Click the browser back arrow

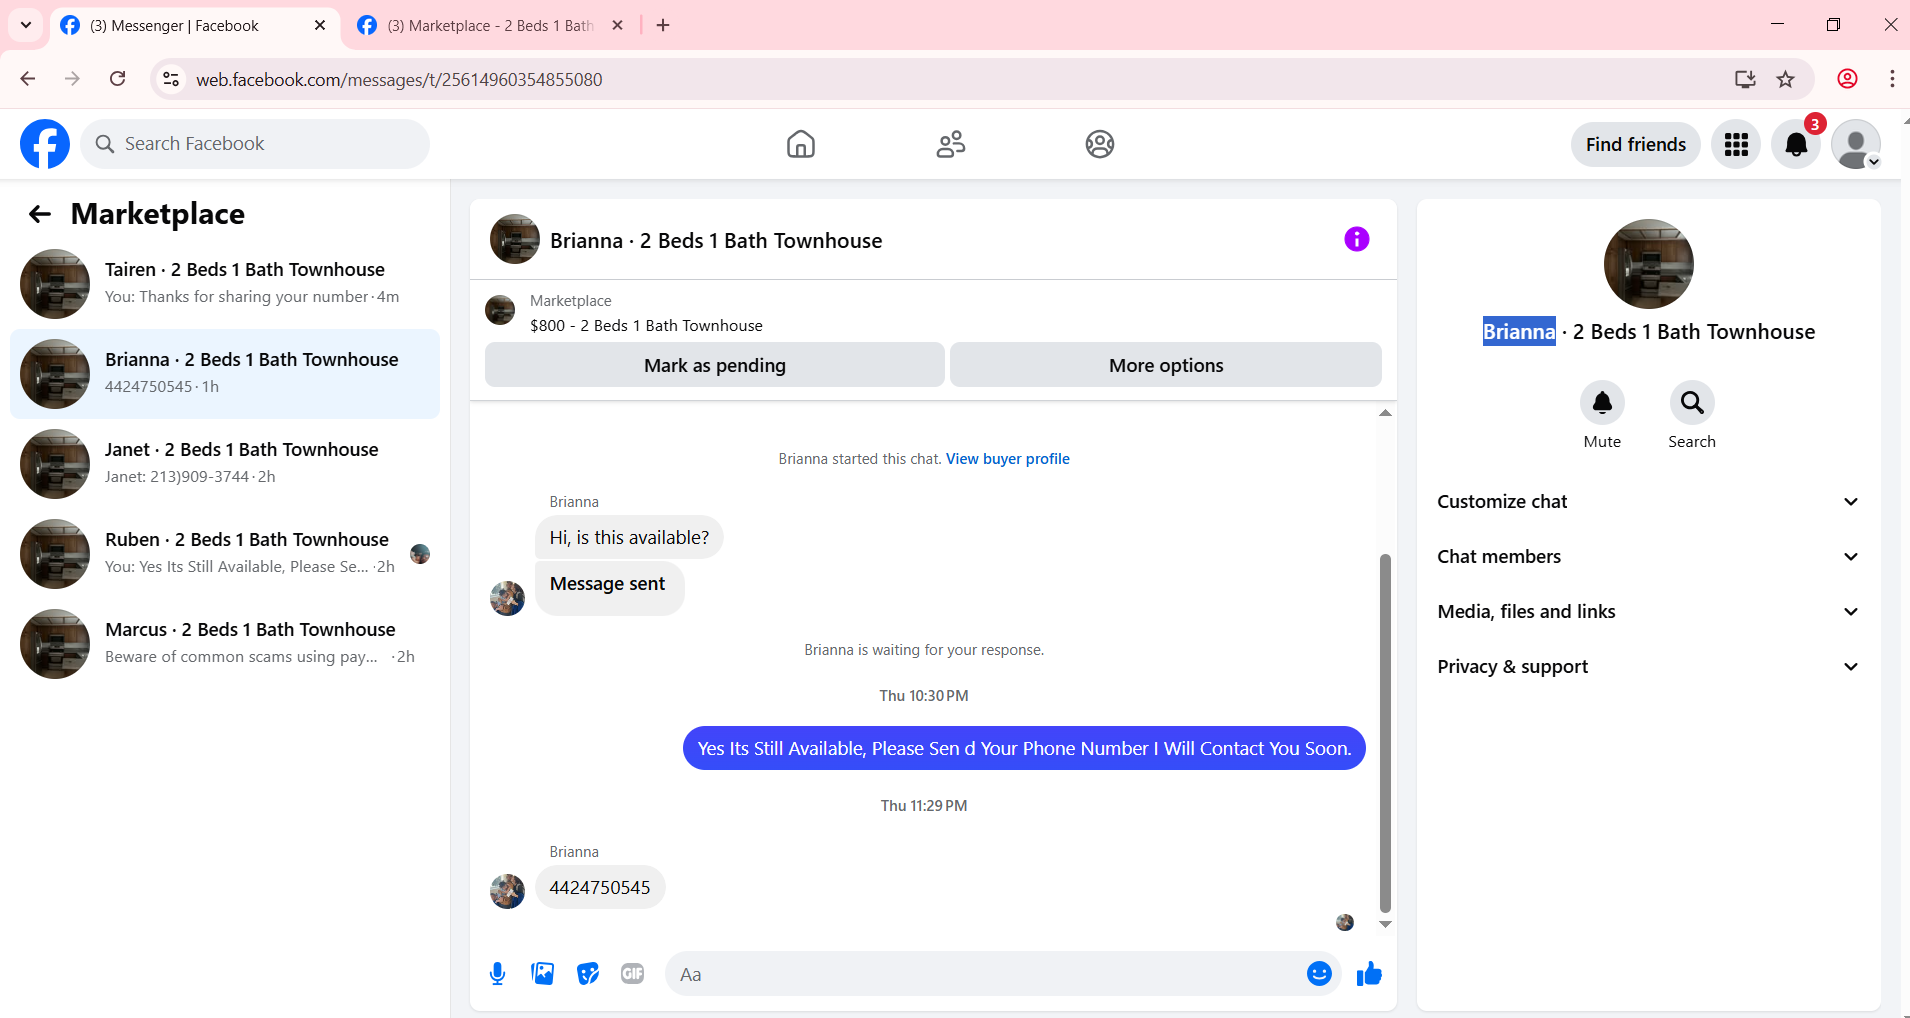pos(28,79)
